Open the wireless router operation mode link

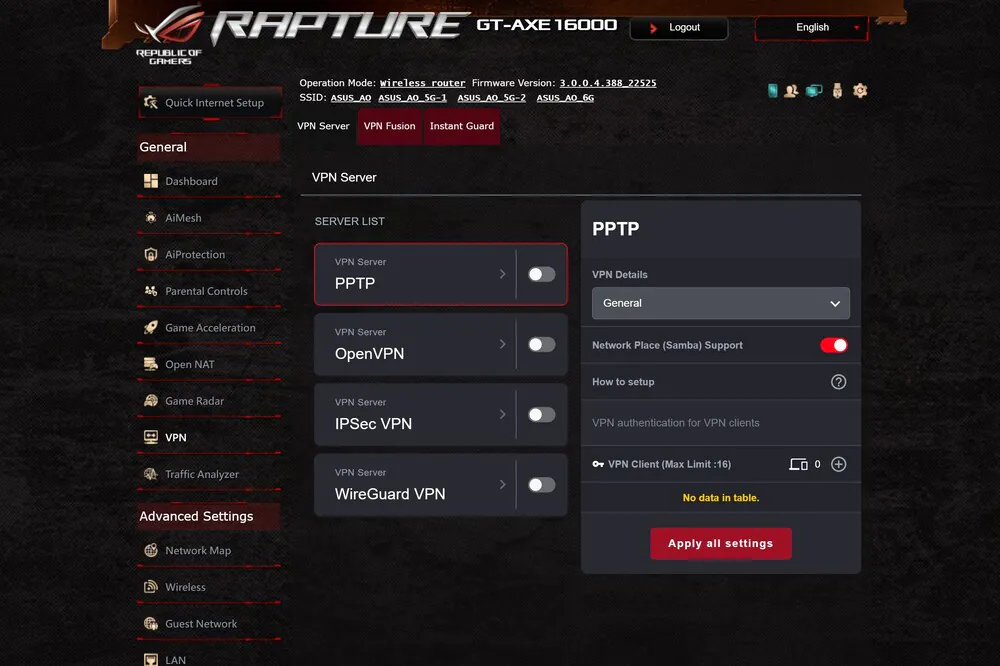(422, 83)
